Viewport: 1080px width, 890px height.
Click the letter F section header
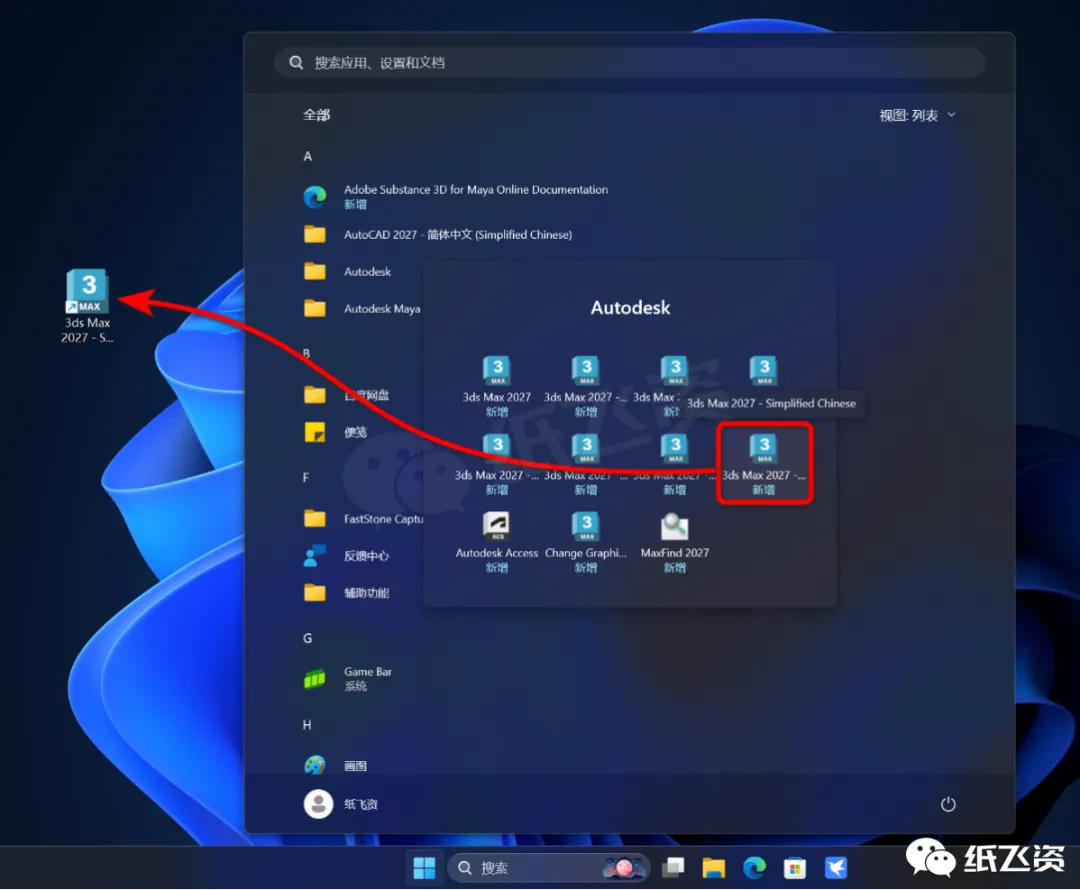pyautogui.click(x=306, y=477)
